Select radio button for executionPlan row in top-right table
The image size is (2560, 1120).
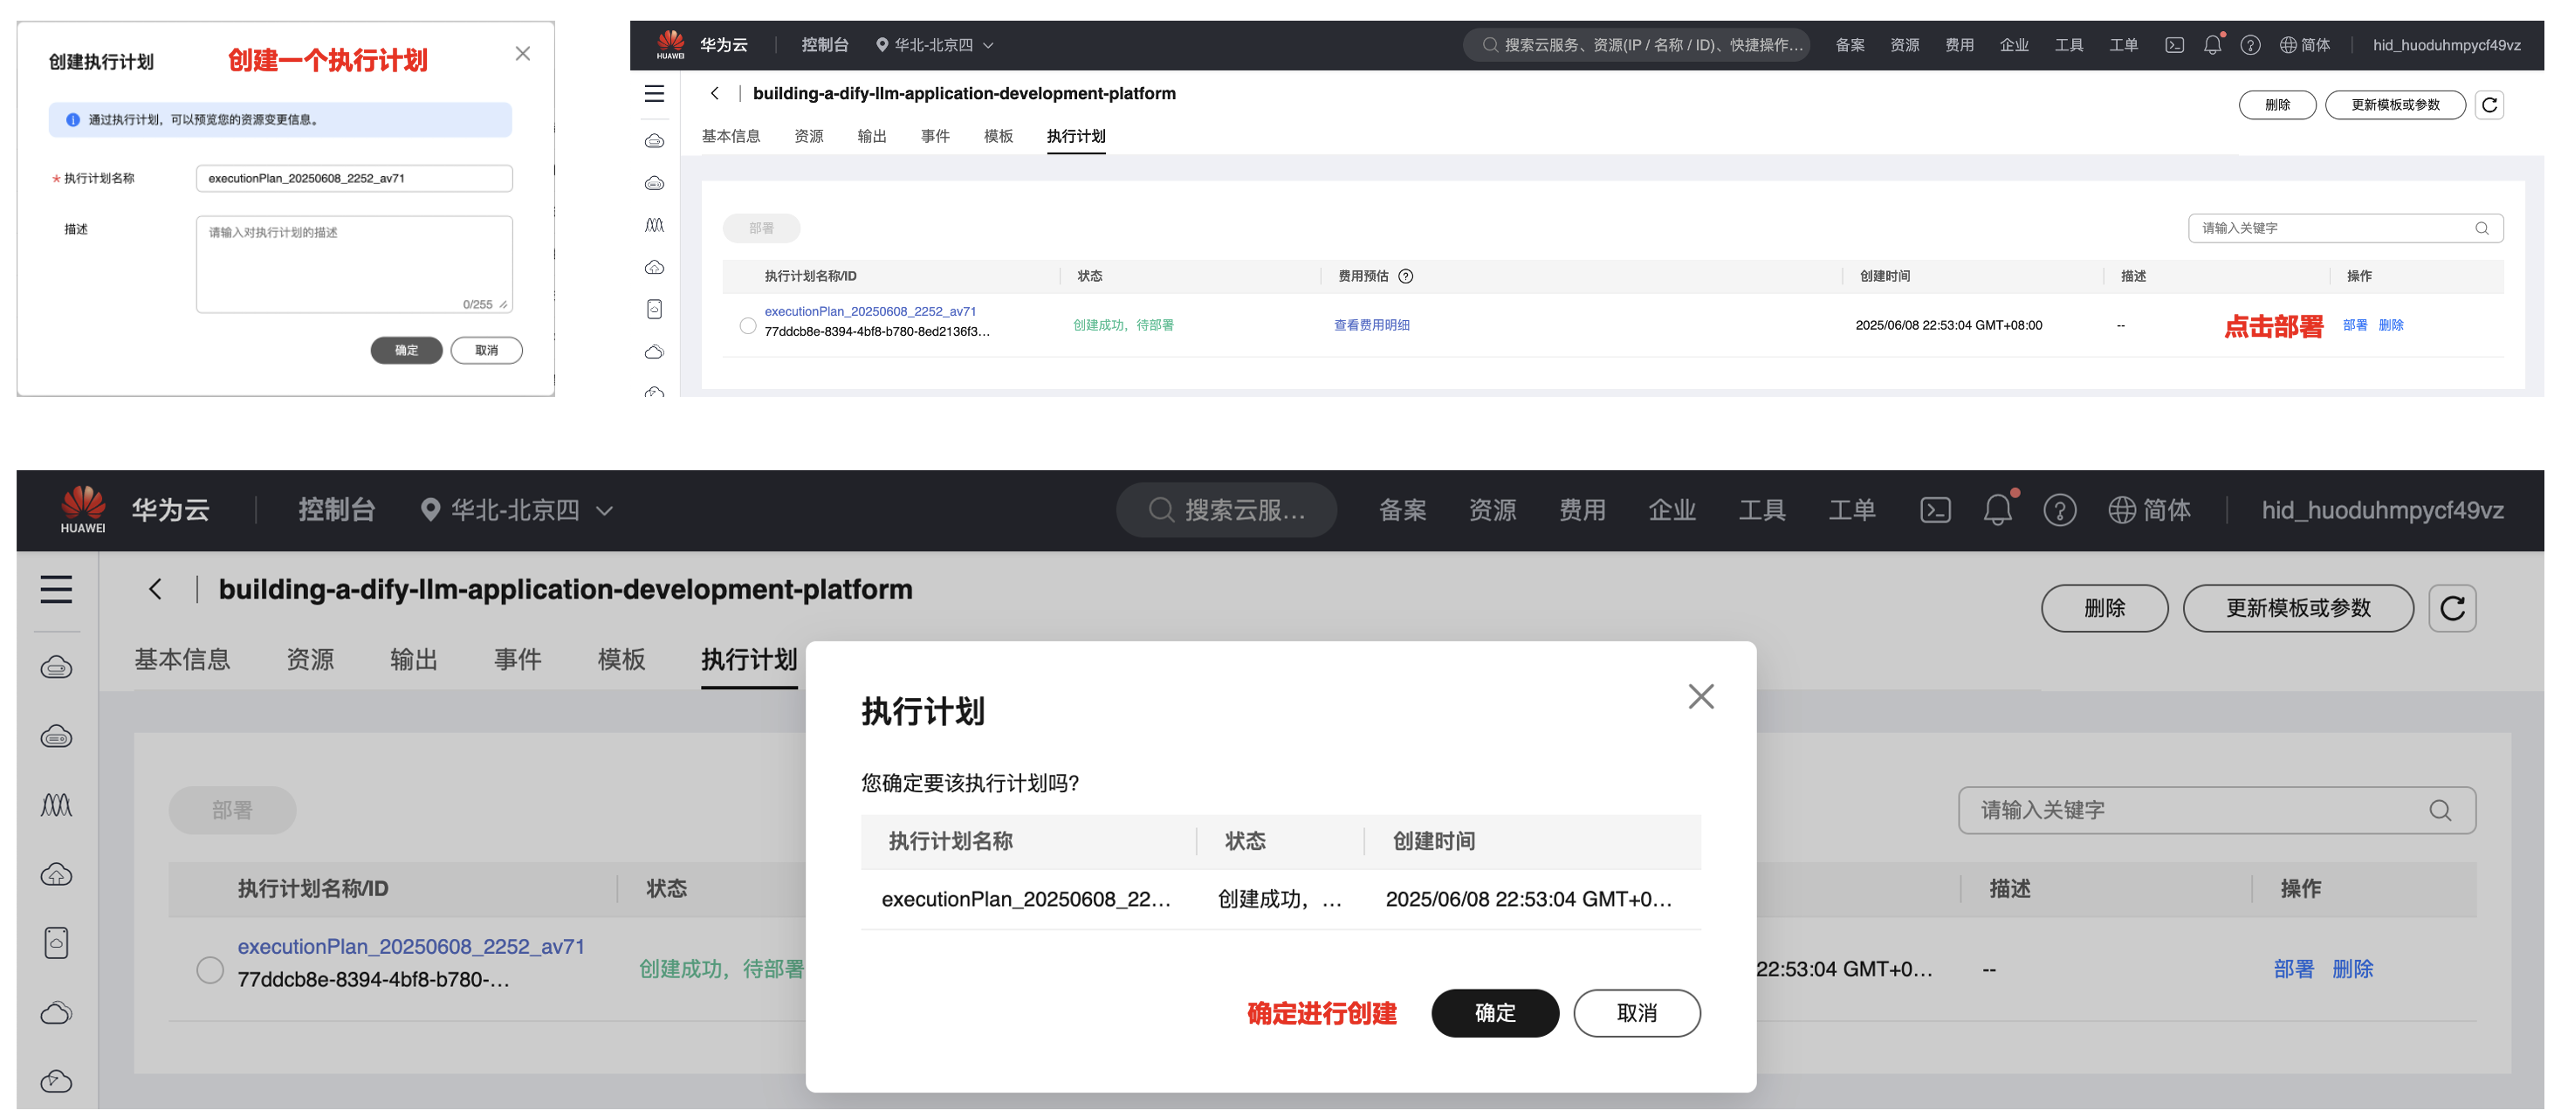coord(747,325)
